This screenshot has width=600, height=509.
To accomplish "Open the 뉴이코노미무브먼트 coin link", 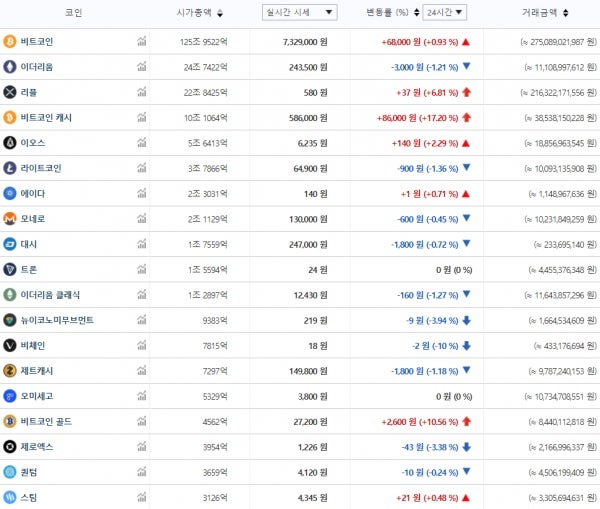I will click(x=57, y=320).
